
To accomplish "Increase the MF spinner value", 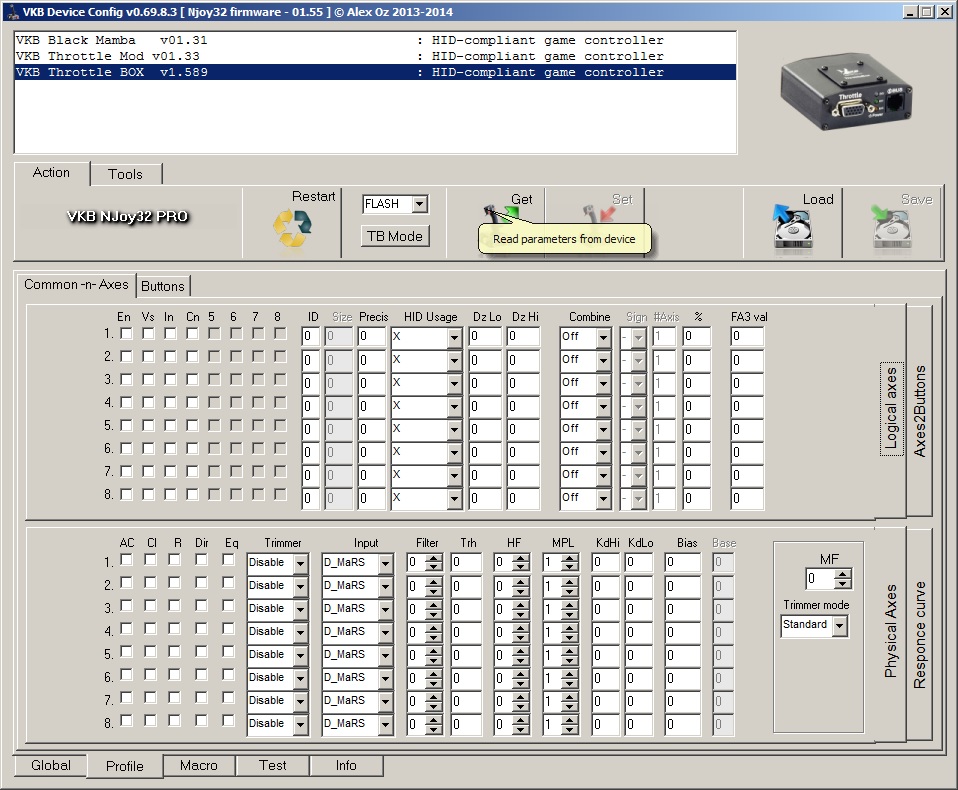I will 843,574.
